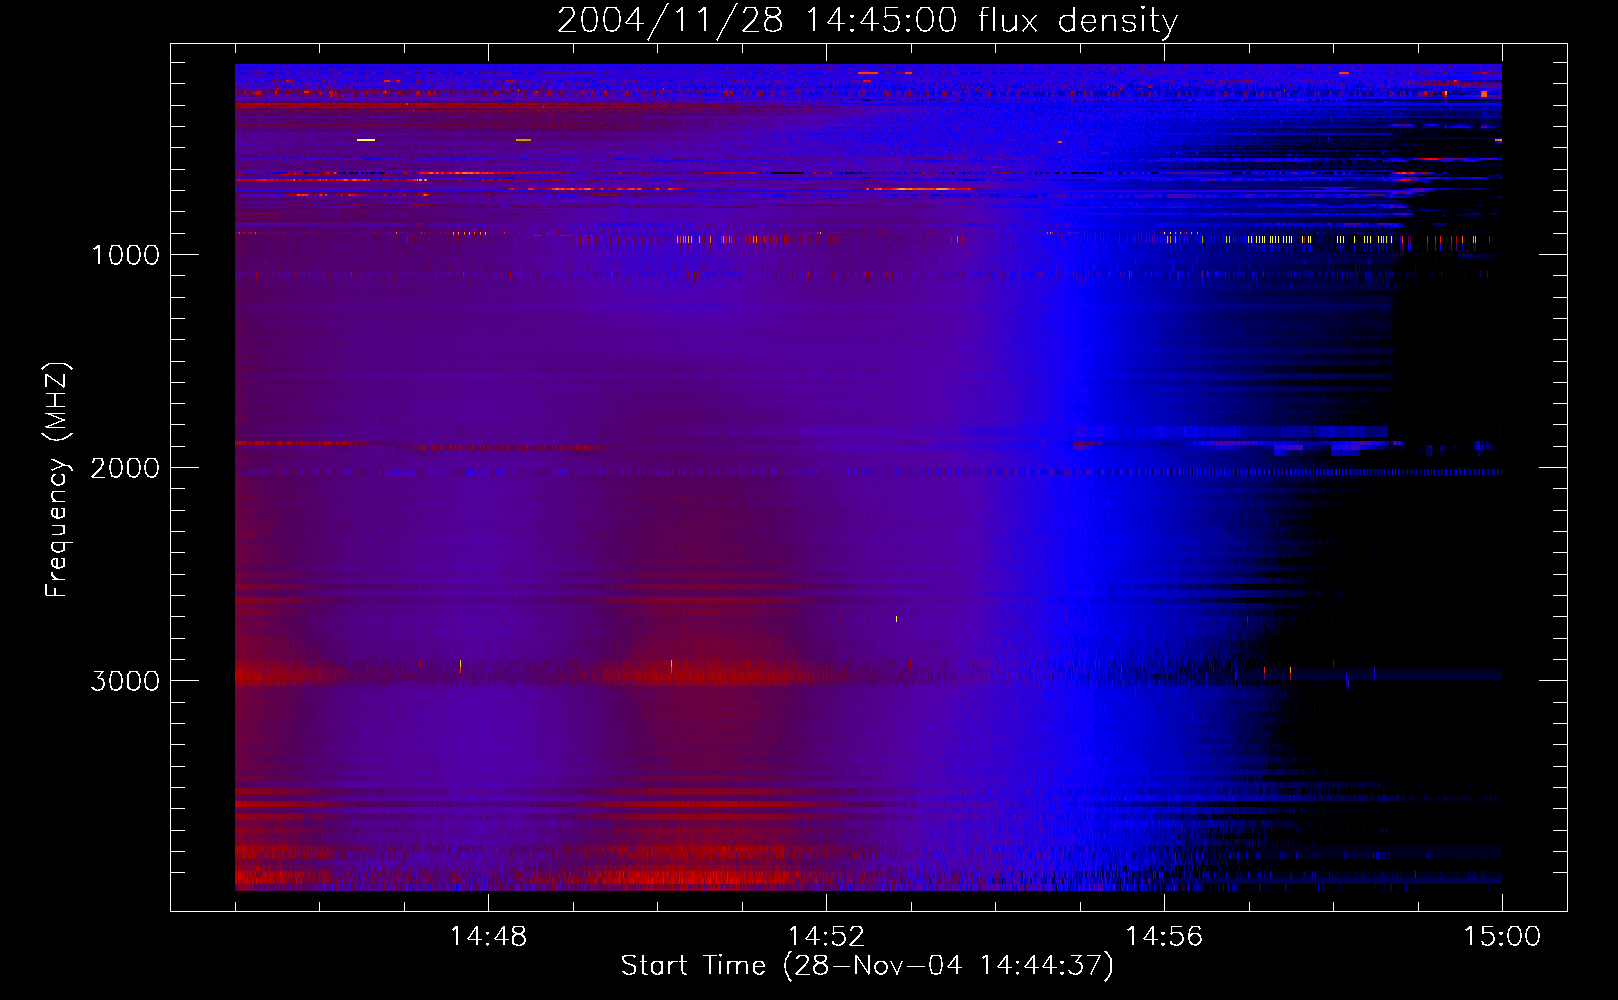1618x1000 pixels.
Task: Select the 1000 frequency axis label
Action: coord(125,255)
